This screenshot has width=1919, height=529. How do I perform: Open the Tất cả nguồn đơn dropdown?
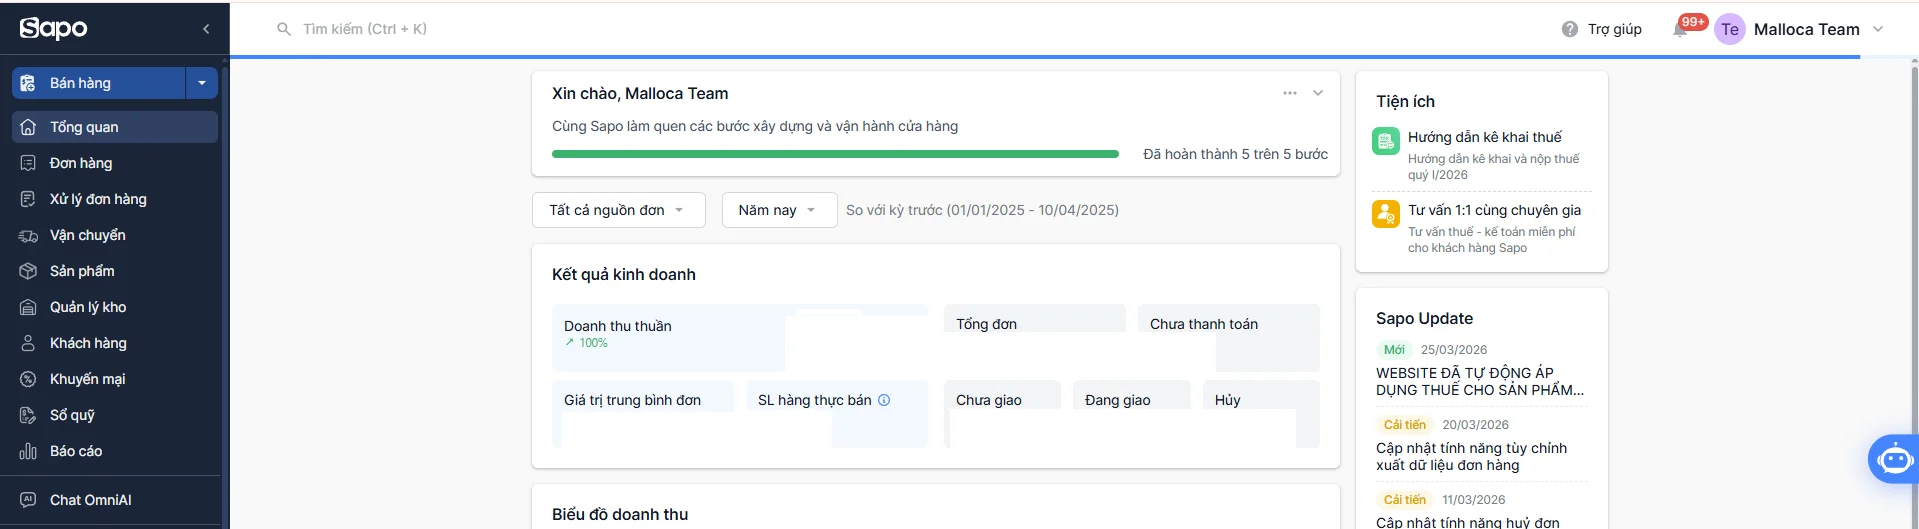click(619, 210)
